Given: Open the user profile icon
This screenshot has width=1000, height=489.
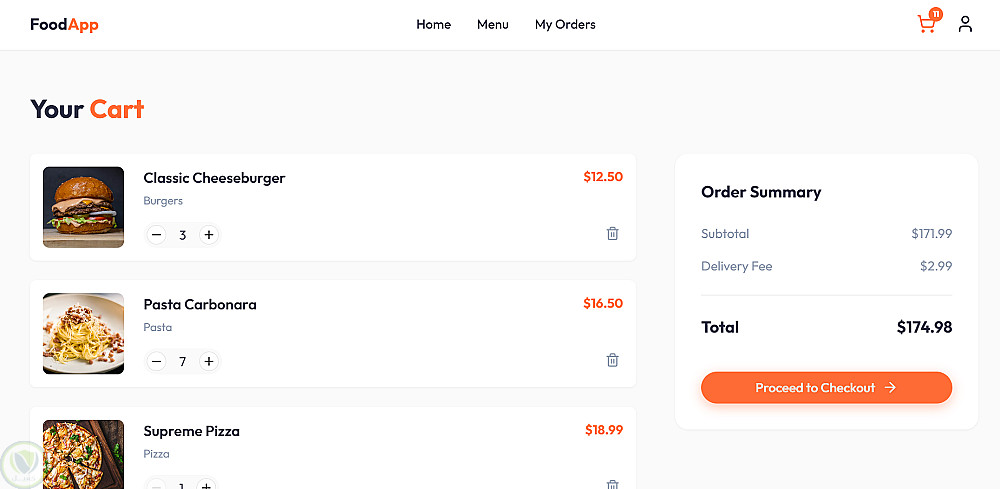Looking at the screenshot, I should coord(965,24).
